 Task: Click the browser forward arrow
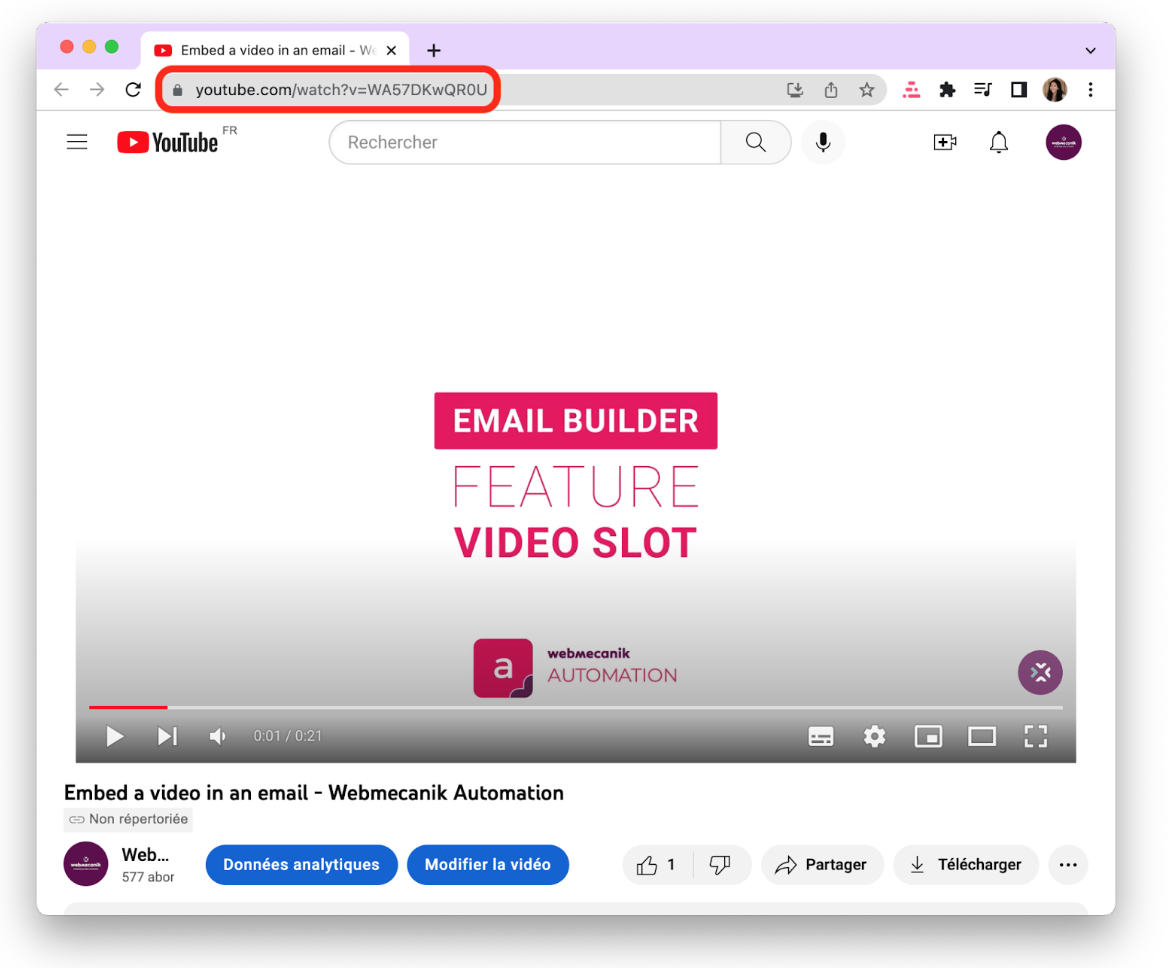click(x=97, y=90)
